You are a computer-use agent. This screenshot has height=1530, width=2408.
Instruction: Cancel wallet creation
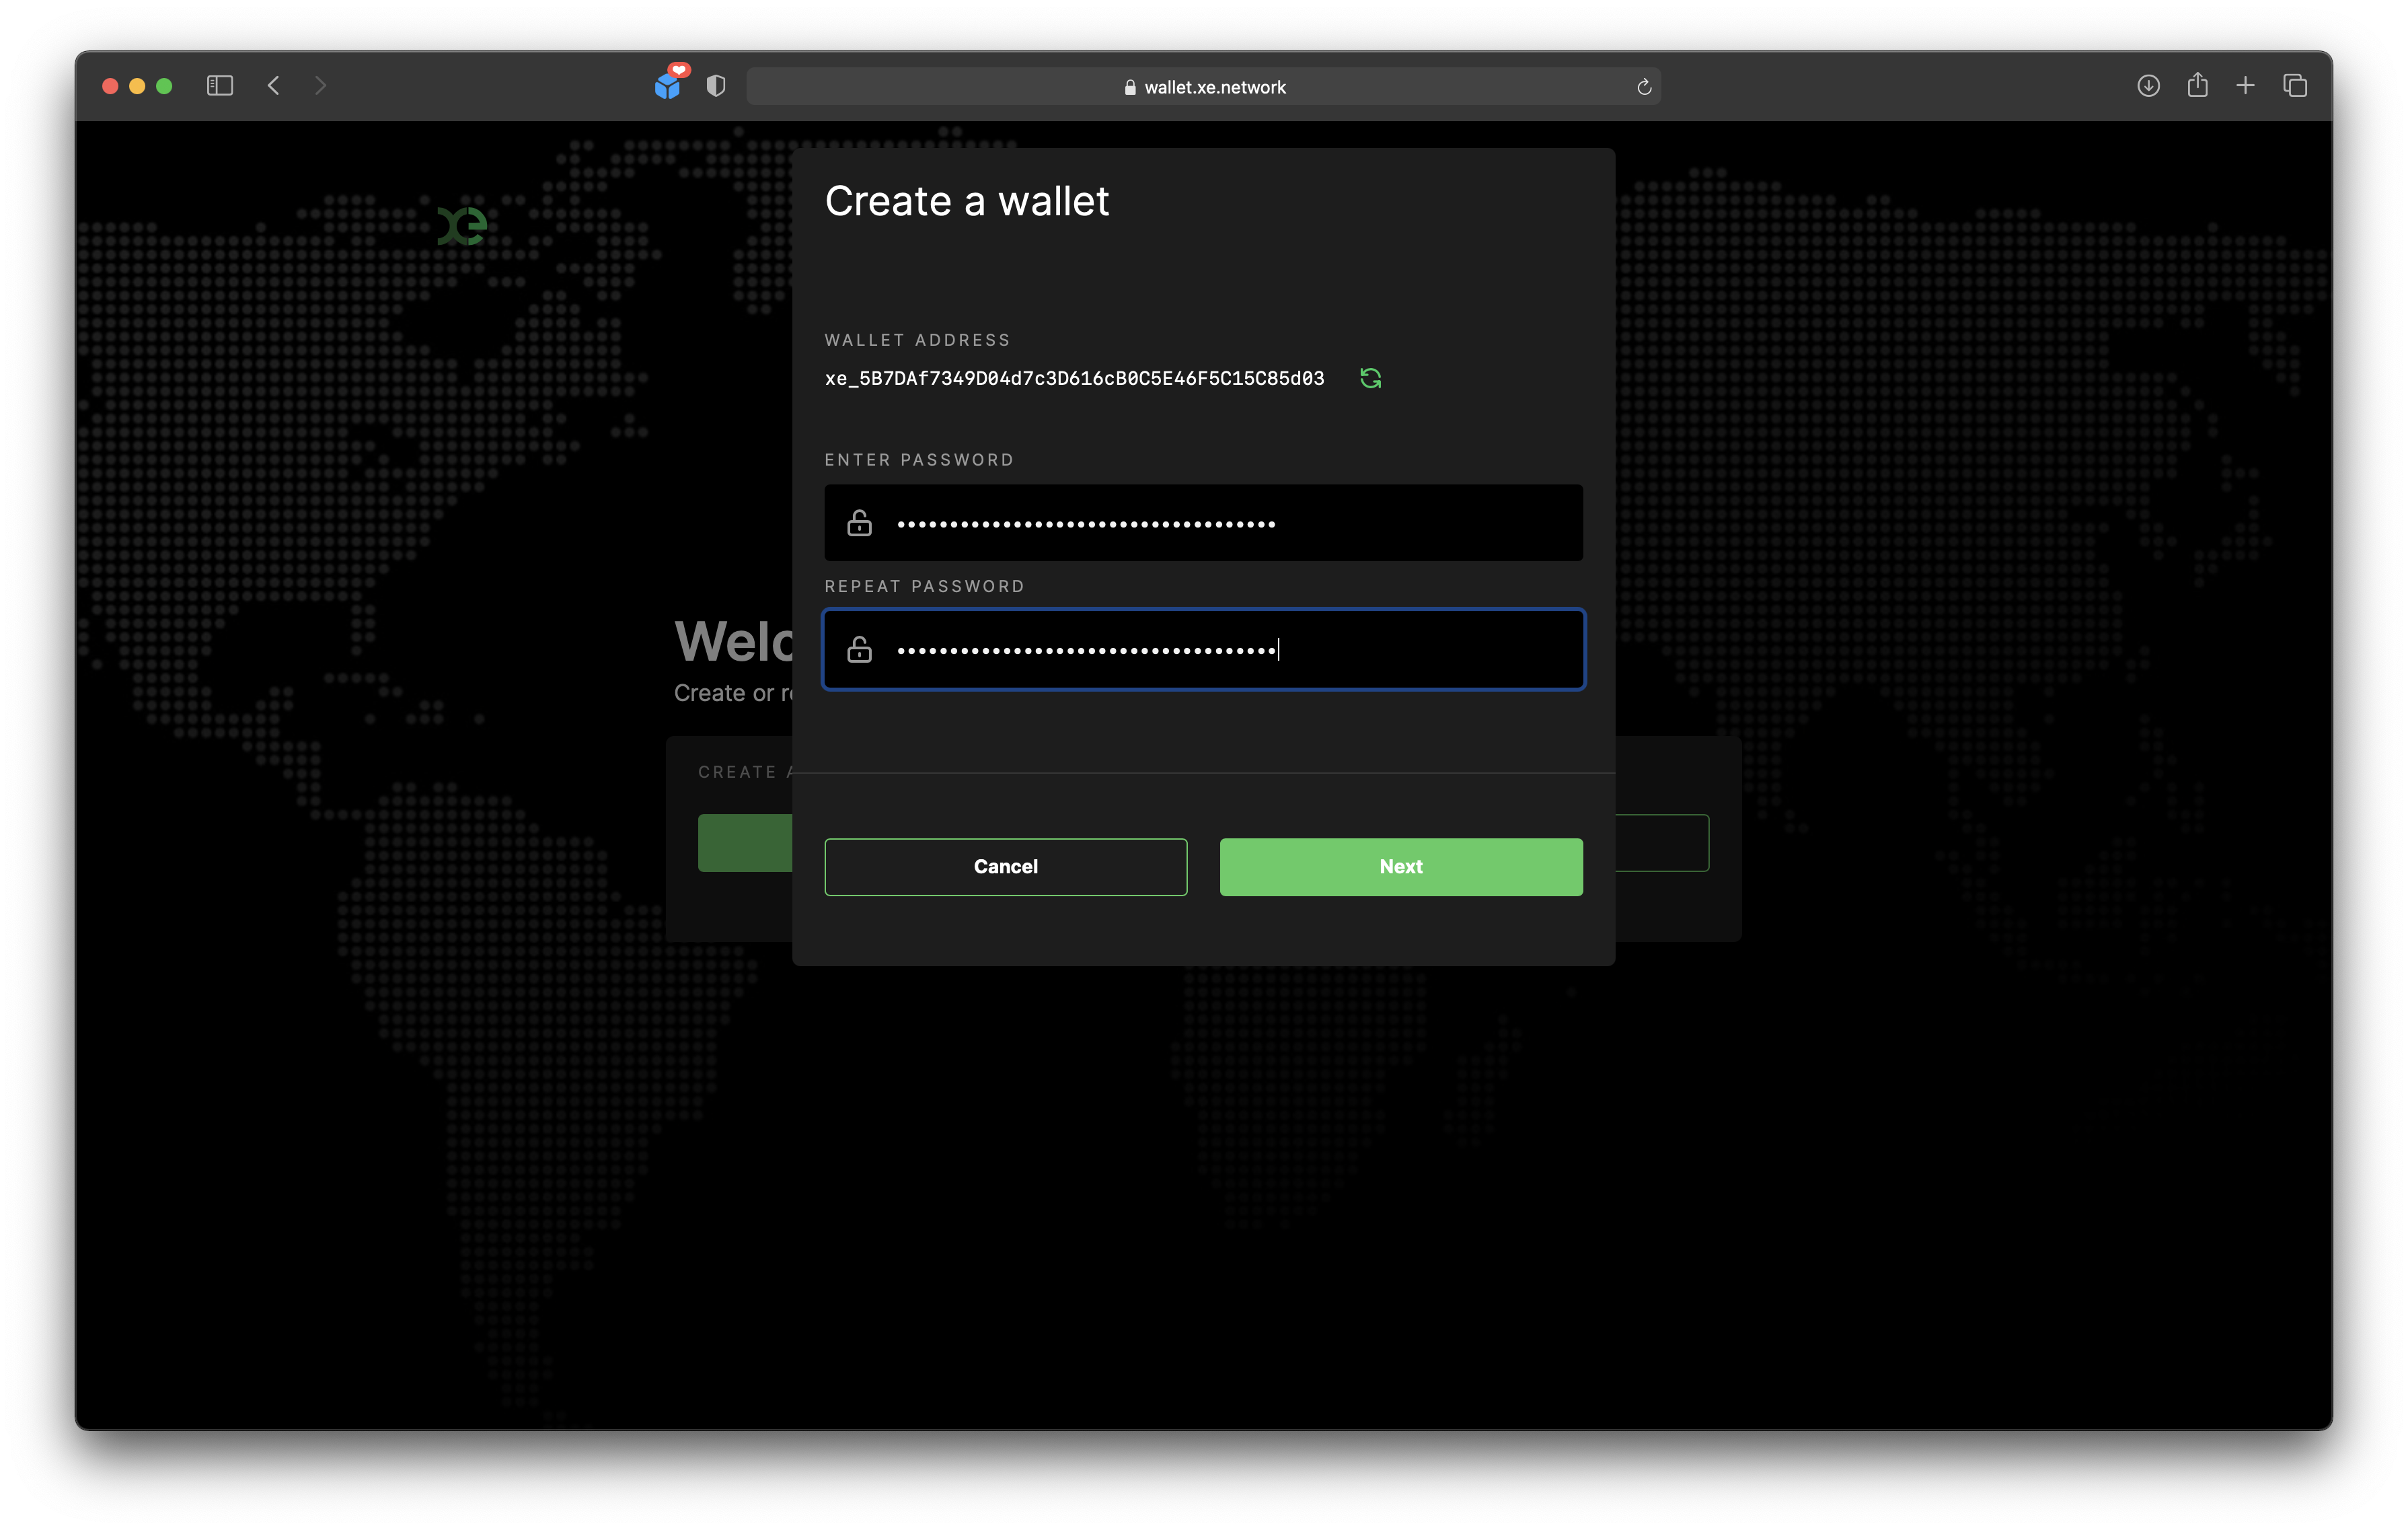coord(1005,867)
